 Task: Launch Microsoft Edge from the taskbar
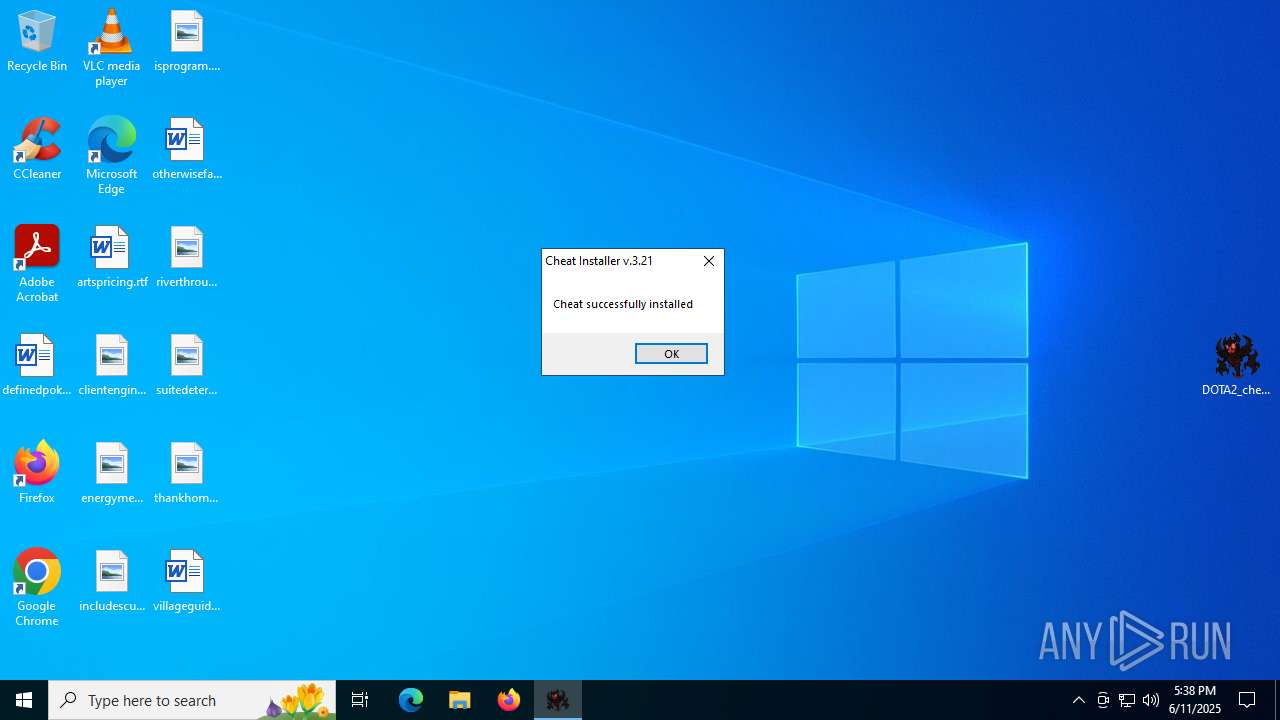click(x=411, y=700)
